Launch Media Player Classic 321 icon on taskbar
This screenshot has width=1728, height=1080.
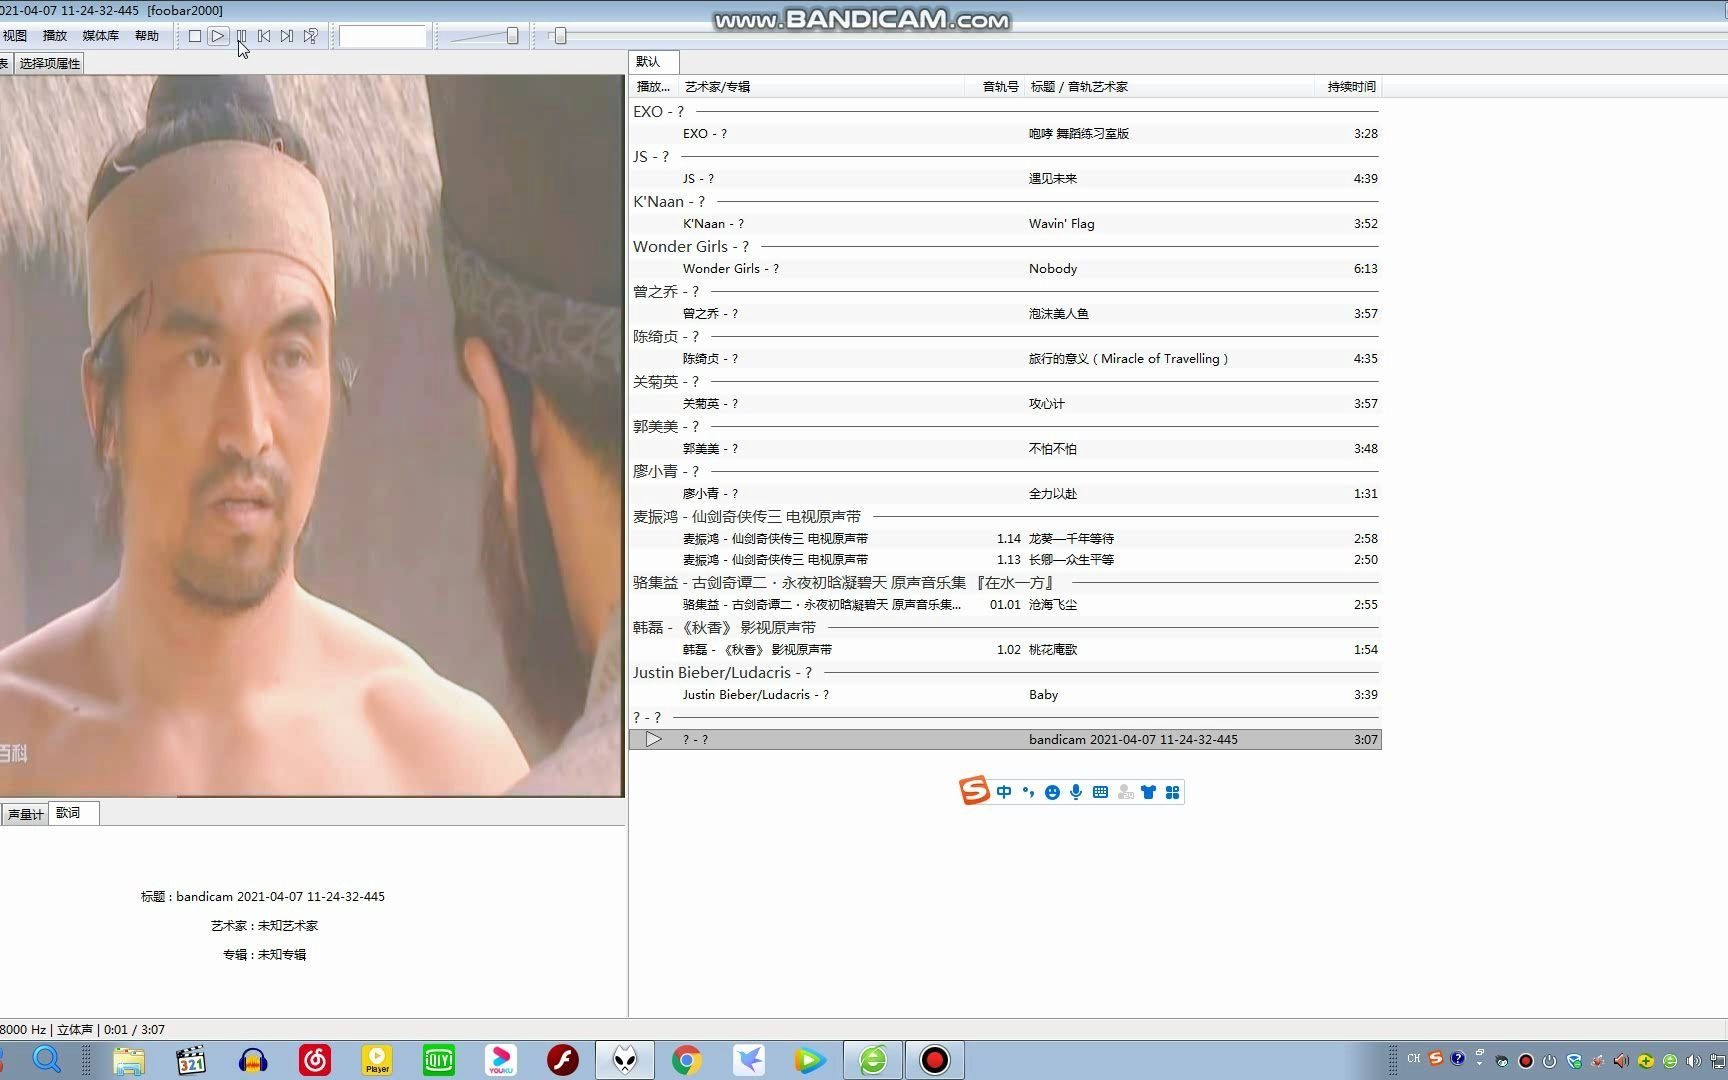(x=190, y=1060)
